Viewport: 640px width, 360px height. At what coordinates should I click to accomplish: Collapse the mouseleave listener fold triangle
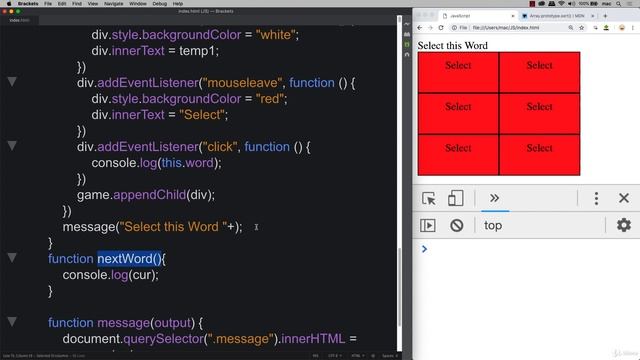tap(12, 82)
